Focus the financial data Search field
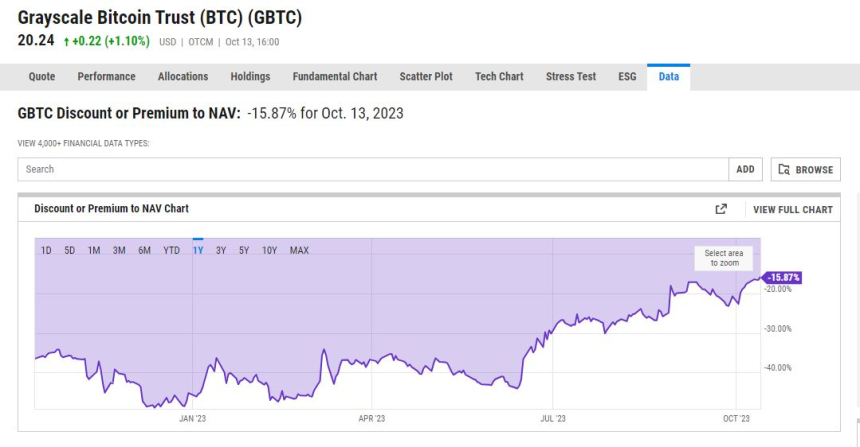Screen dimensions: 860x447 tap(373, 169)
